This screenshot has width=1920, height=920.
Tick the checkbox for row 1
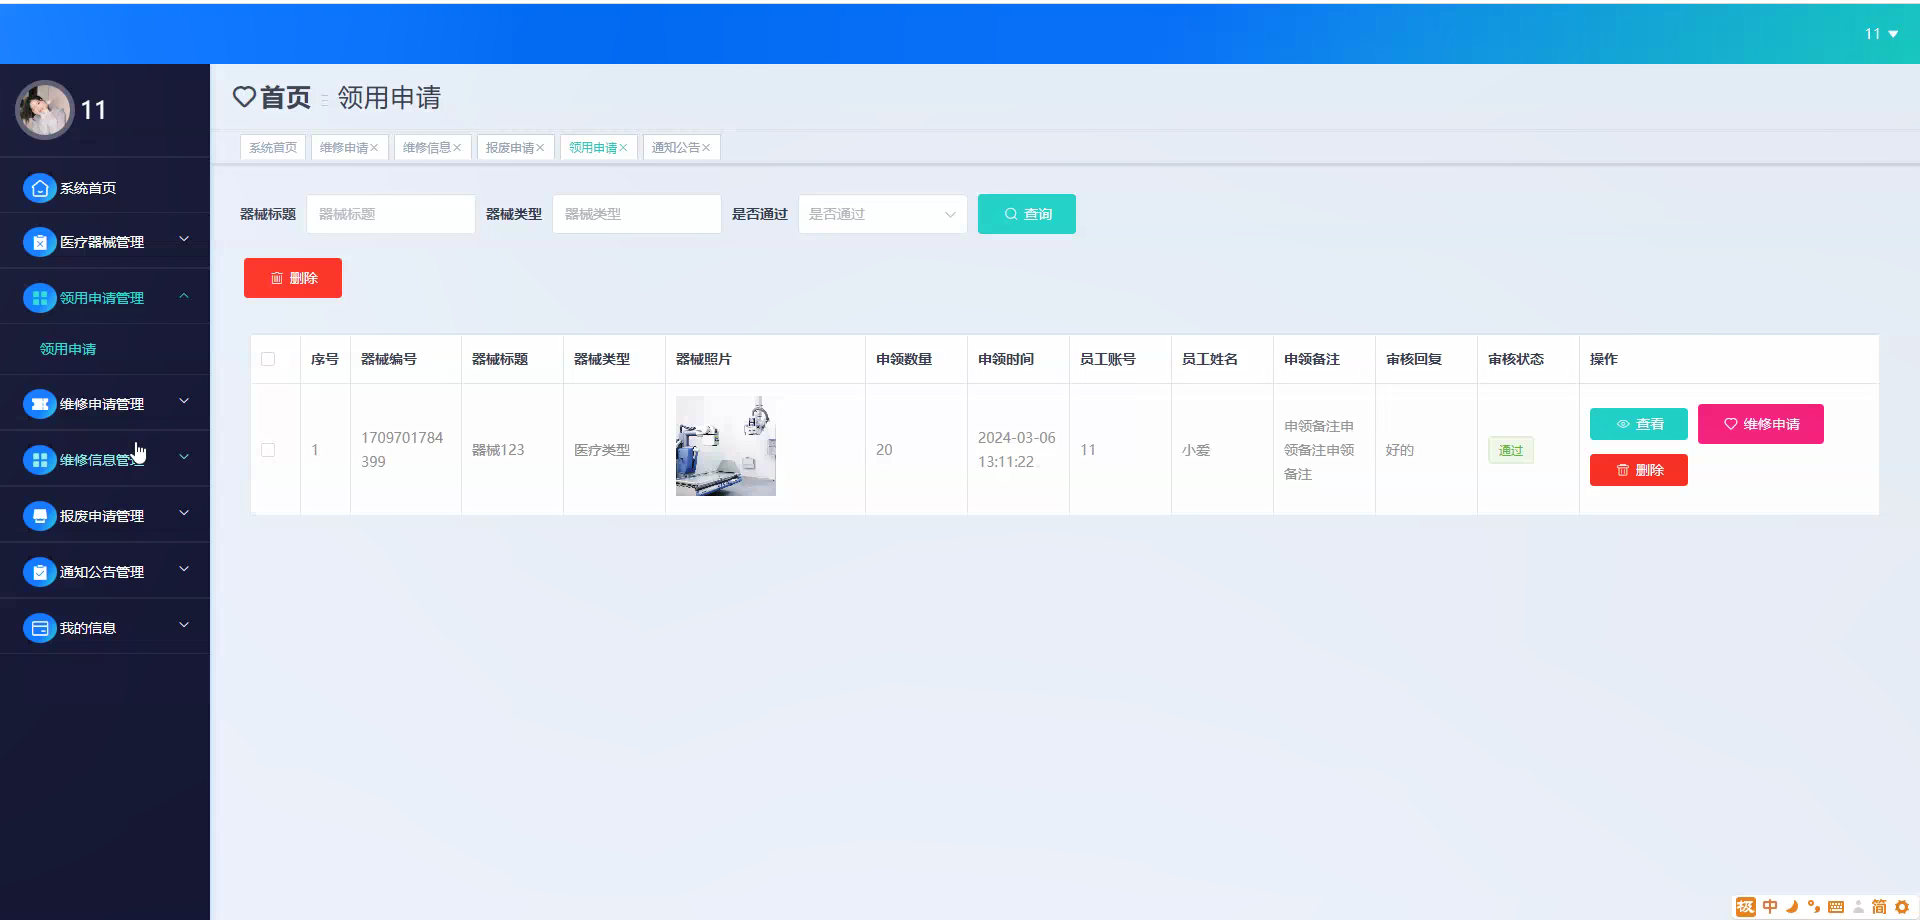point(267,450)
